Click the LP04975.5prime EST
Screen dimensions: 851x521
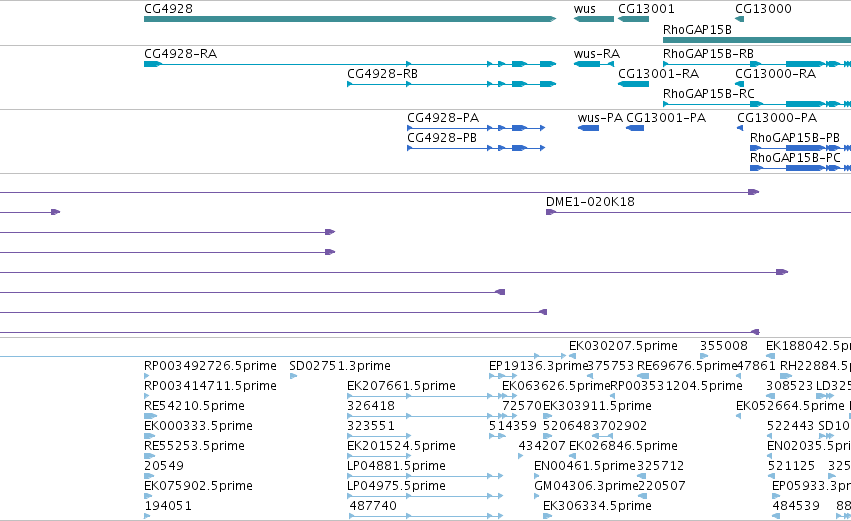point(425,496)
